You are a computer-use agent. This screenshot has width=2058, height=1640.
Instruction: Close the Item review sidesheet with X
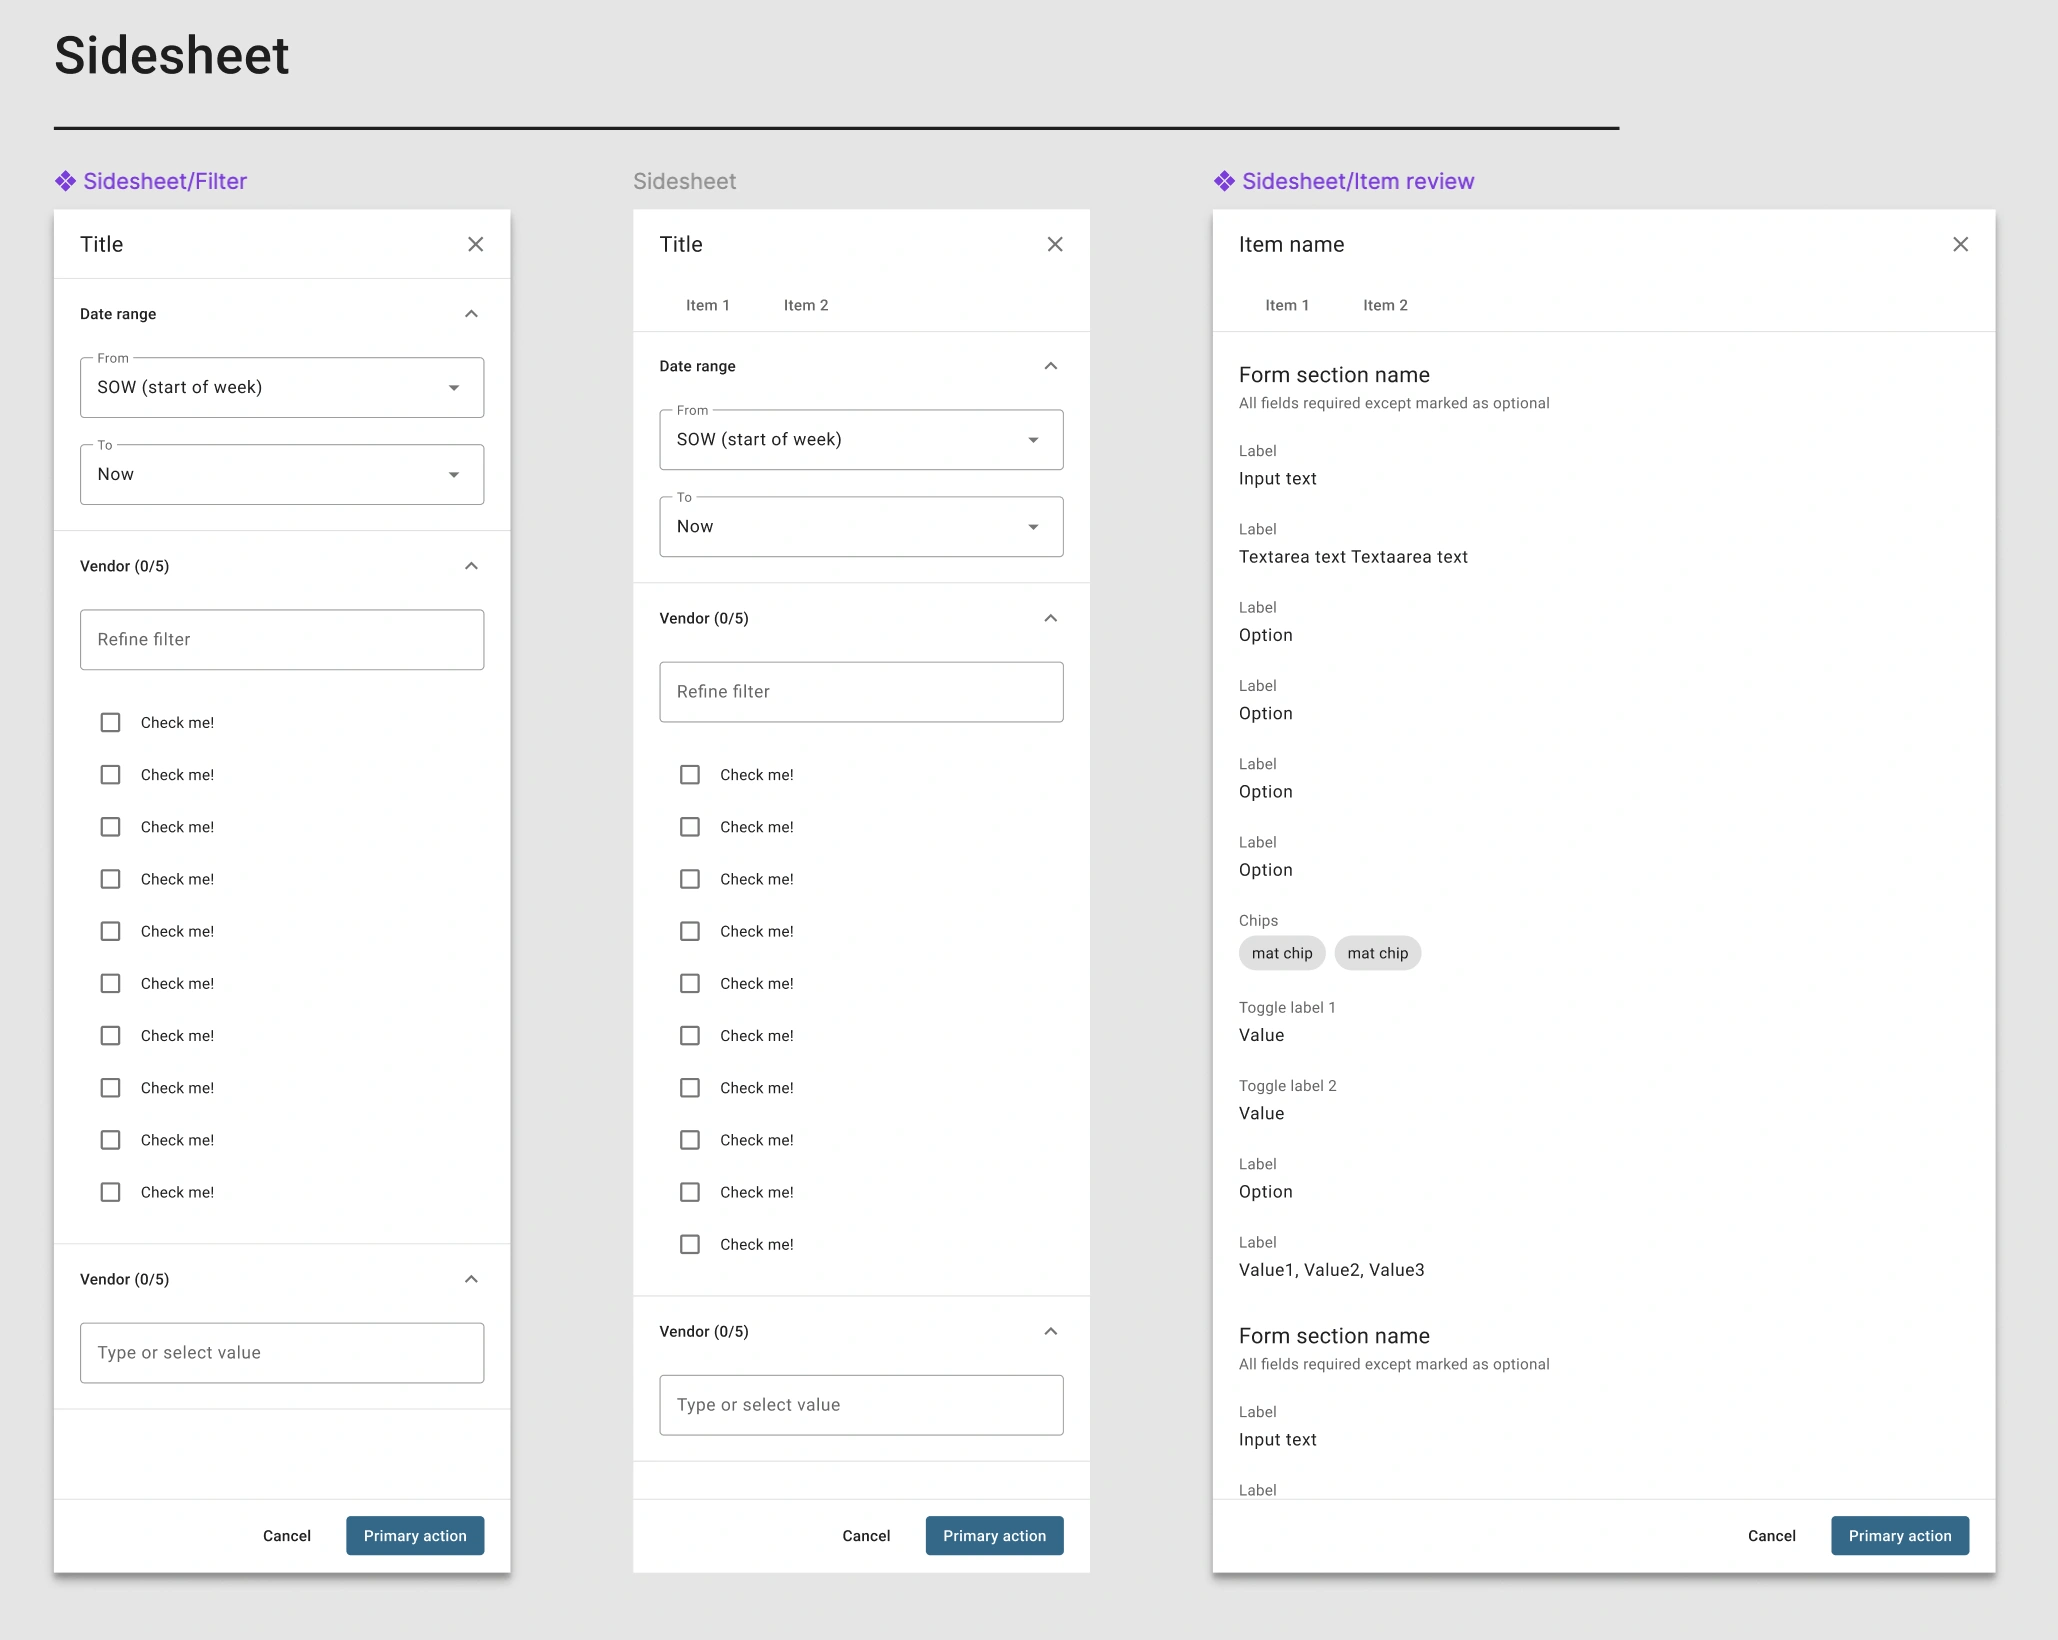click(x=1960, y=244)
